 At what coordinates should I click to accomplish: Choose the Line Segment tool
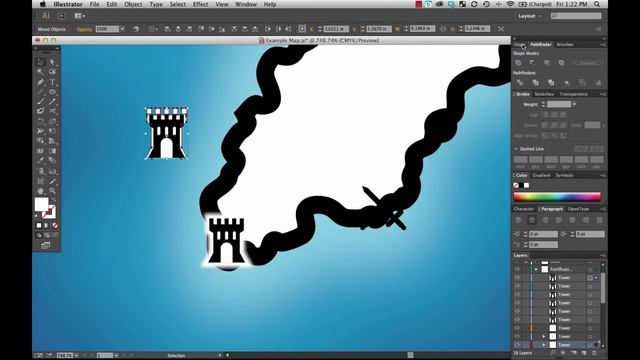pyautogui.click(x=41, y=92)
